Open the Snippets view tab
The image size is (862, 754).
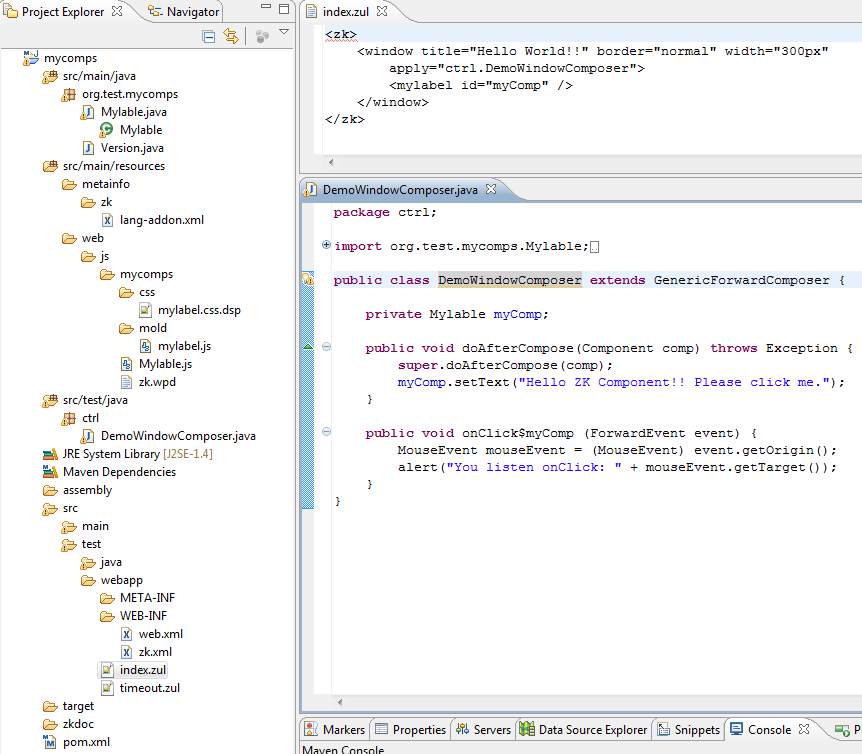point(689,729)
